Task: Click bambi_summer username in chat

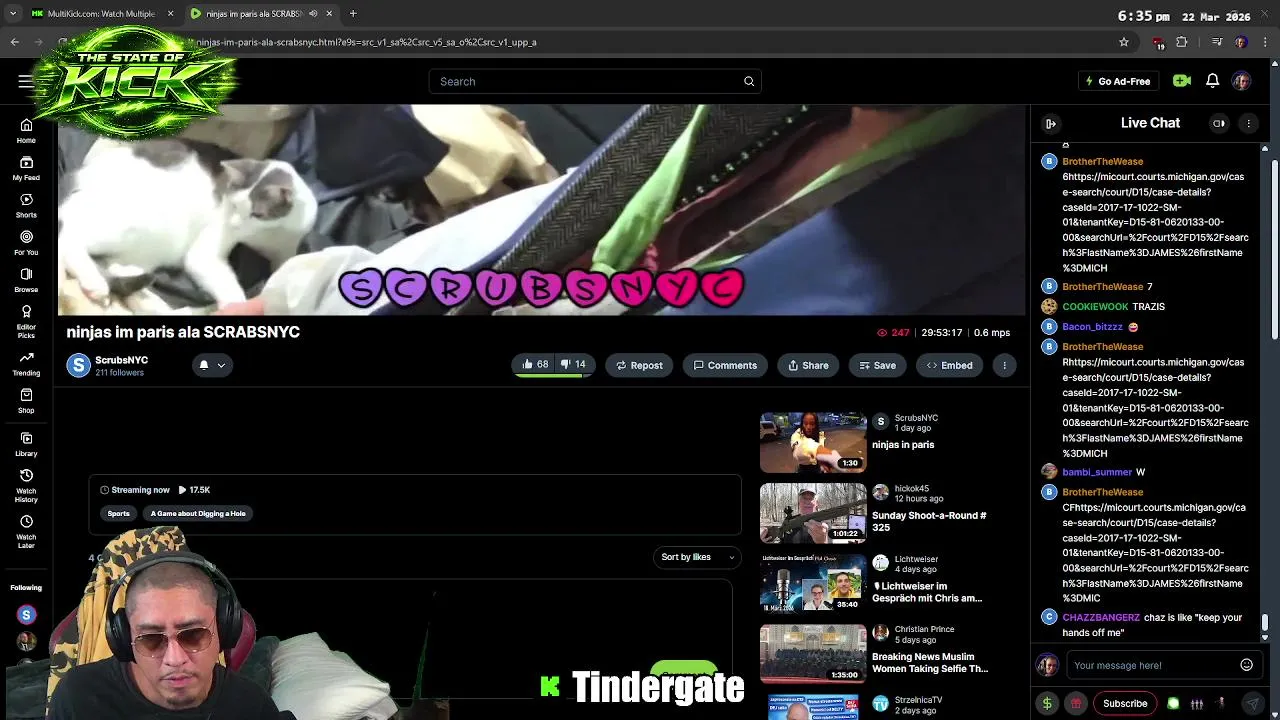Action: [1097, 472]
